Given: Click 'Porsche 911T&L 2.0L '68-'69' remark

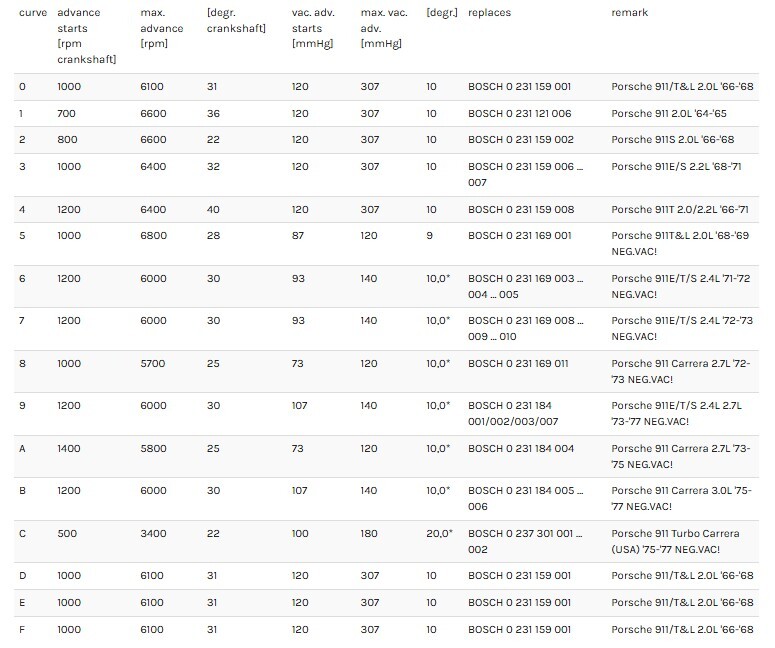Looking at the screenshot, I should tap(680, 244).
